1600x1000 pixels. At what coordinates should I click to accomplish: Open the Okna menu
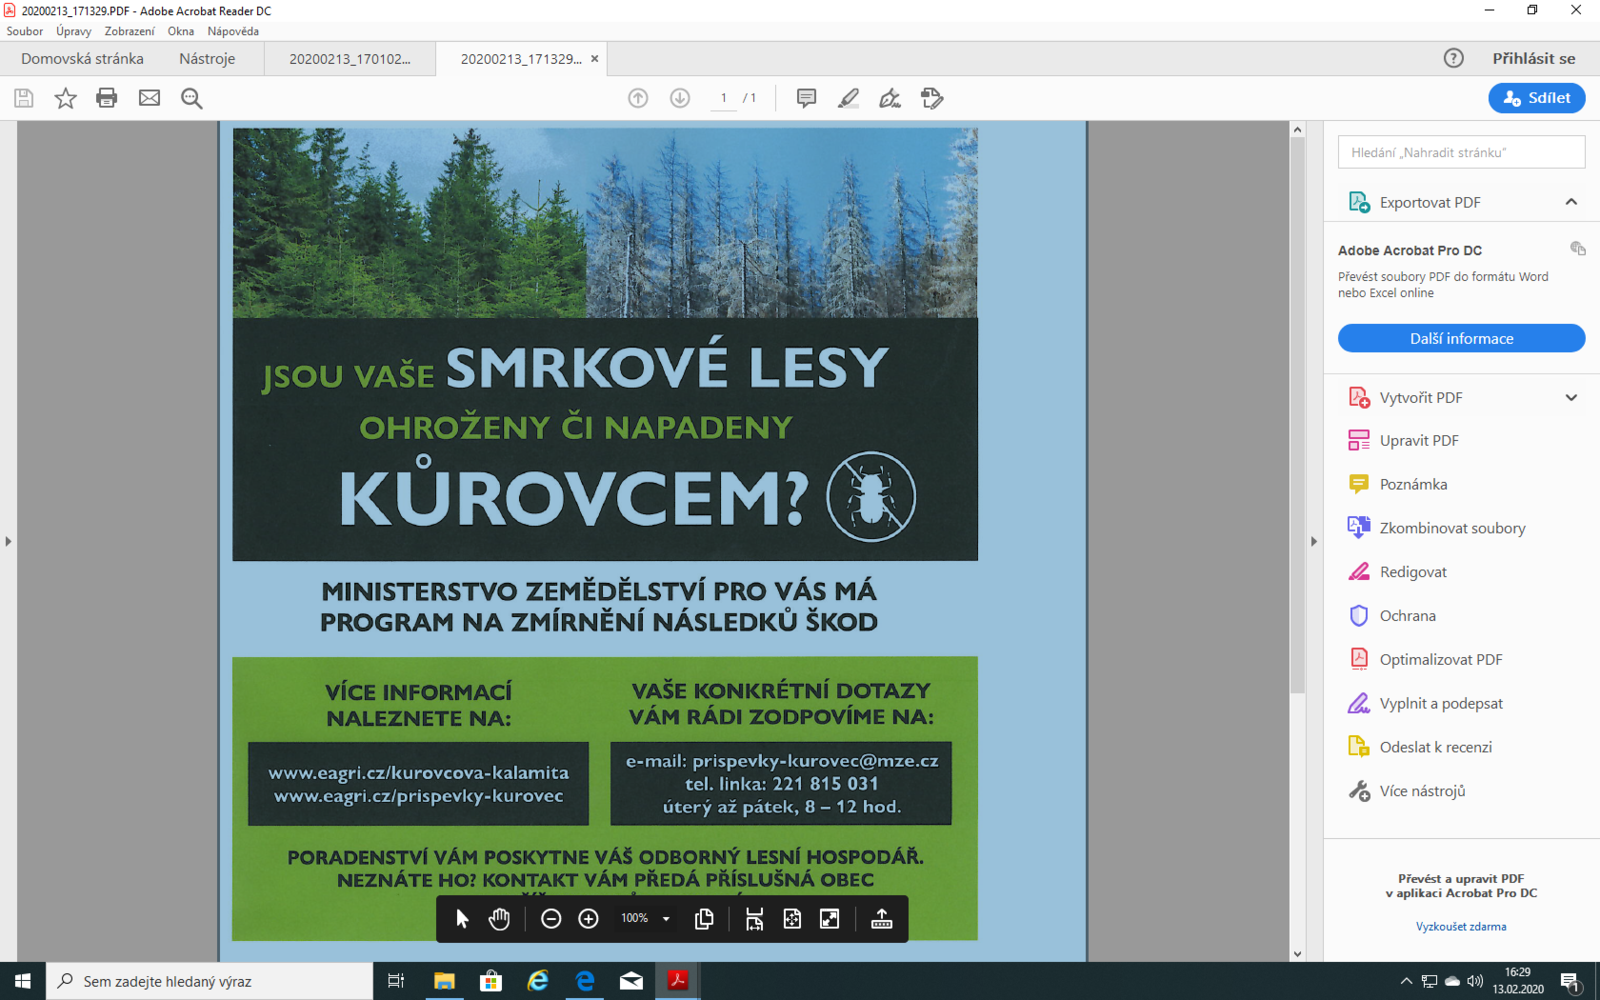point(181,31)
